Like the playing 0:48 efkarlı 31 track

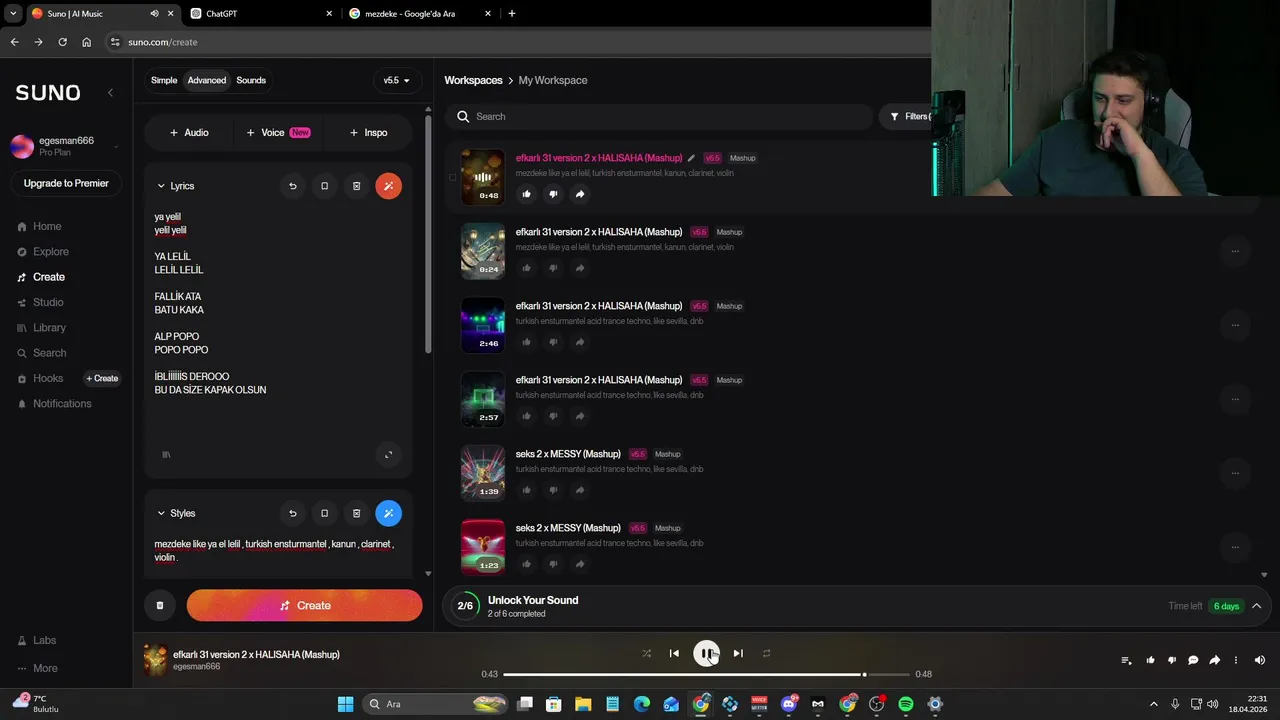pos(527,194)
